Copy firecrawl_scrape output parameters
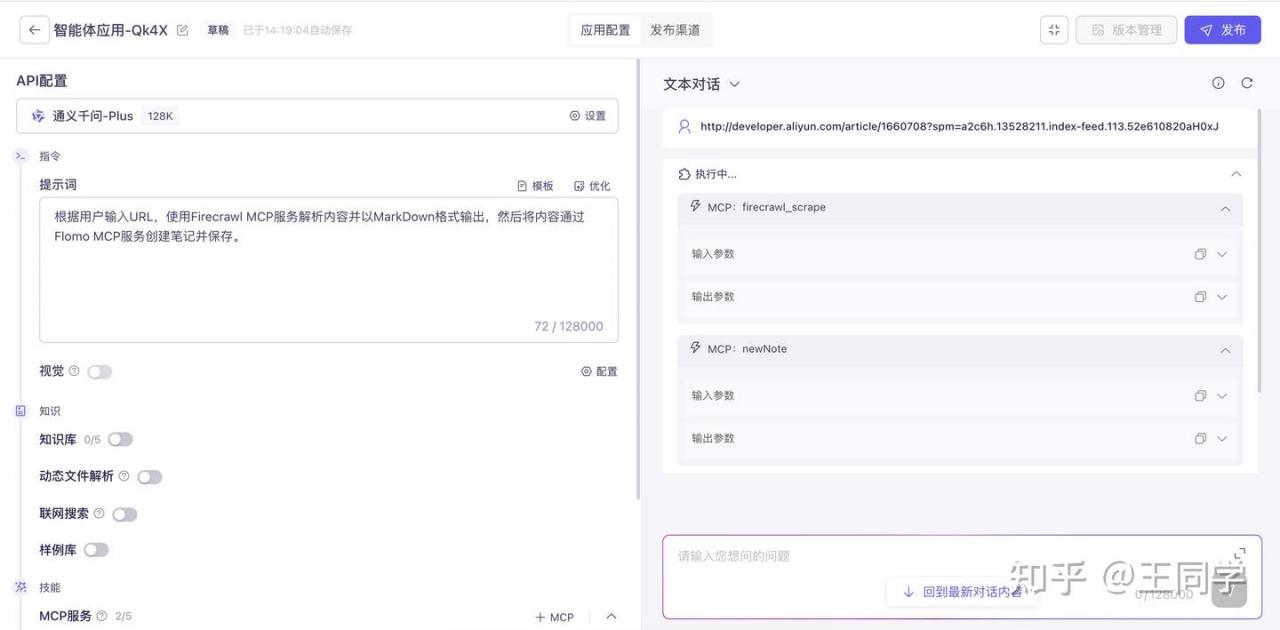This screenshot has height=630, width=1280. (1200, 297)
